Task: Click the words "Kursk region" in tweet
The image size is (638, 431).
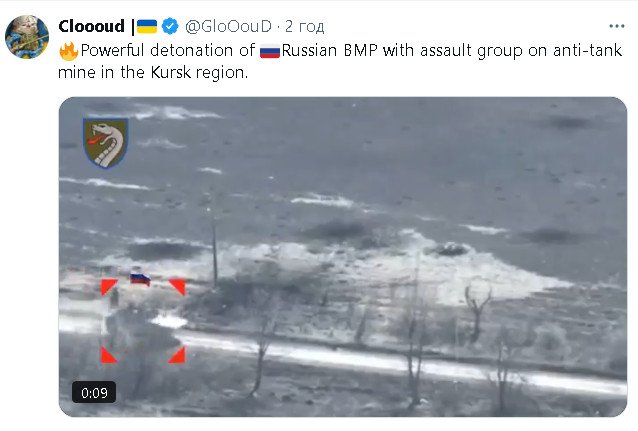Action: (199, 72)
